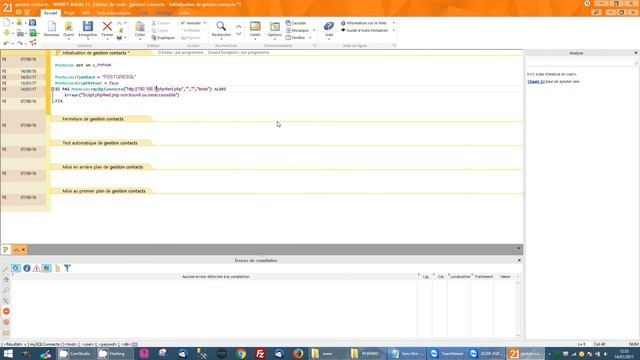Click the Fermeture de gestion contacts header
The image size is (640, 360).
click(93, 119)
